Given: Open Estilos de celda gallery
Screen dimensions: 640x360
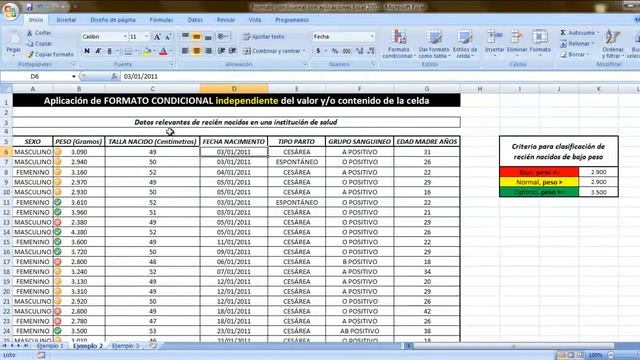Looking at the screenshot, I should [x=464, y=44].
